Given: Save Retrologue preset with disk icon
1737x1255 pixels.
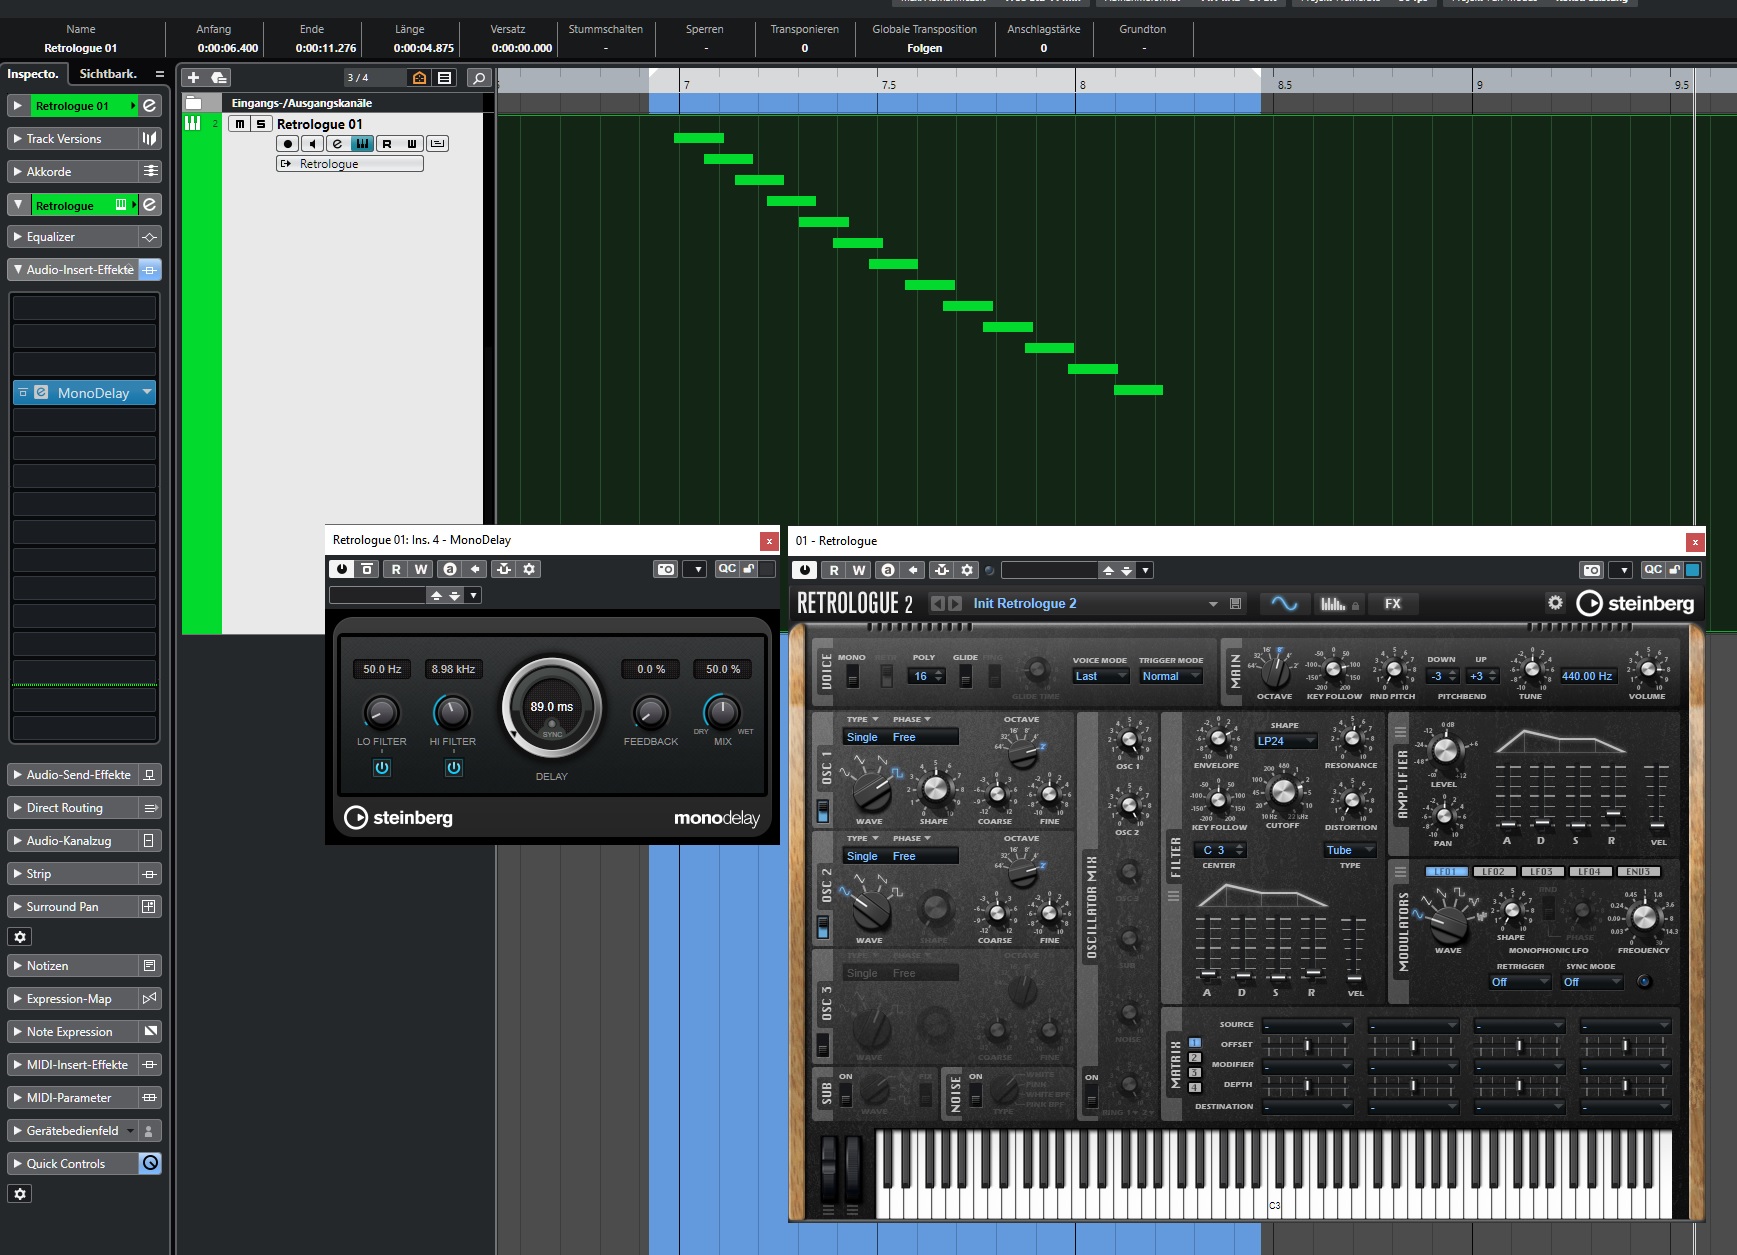Looking at the screenshot, I should click(1236, 604).
